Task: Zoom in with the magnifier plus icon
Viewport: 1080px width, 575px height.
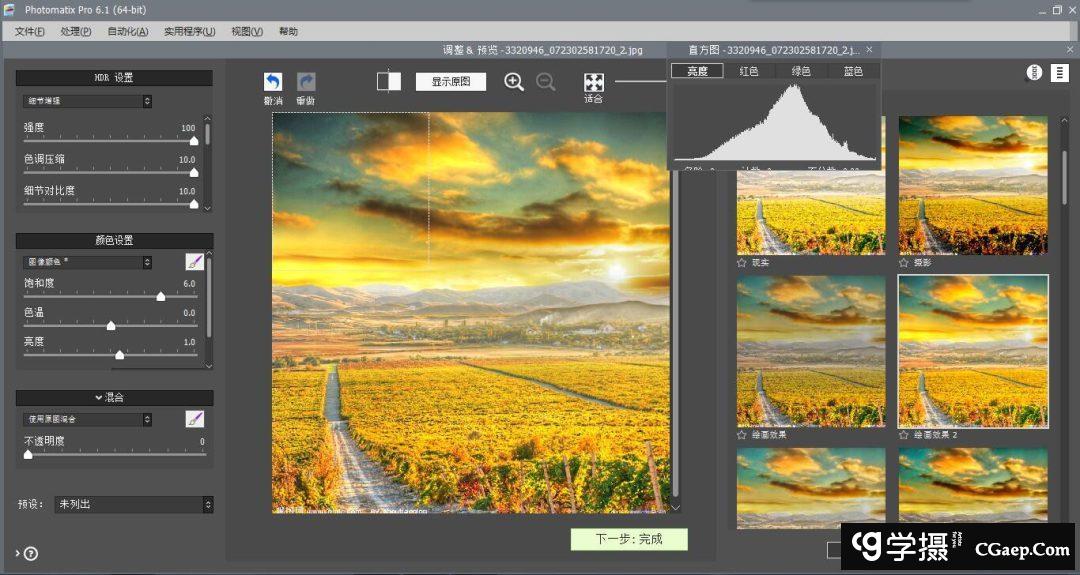Action: pyautogui.click(x=514, y=82)
